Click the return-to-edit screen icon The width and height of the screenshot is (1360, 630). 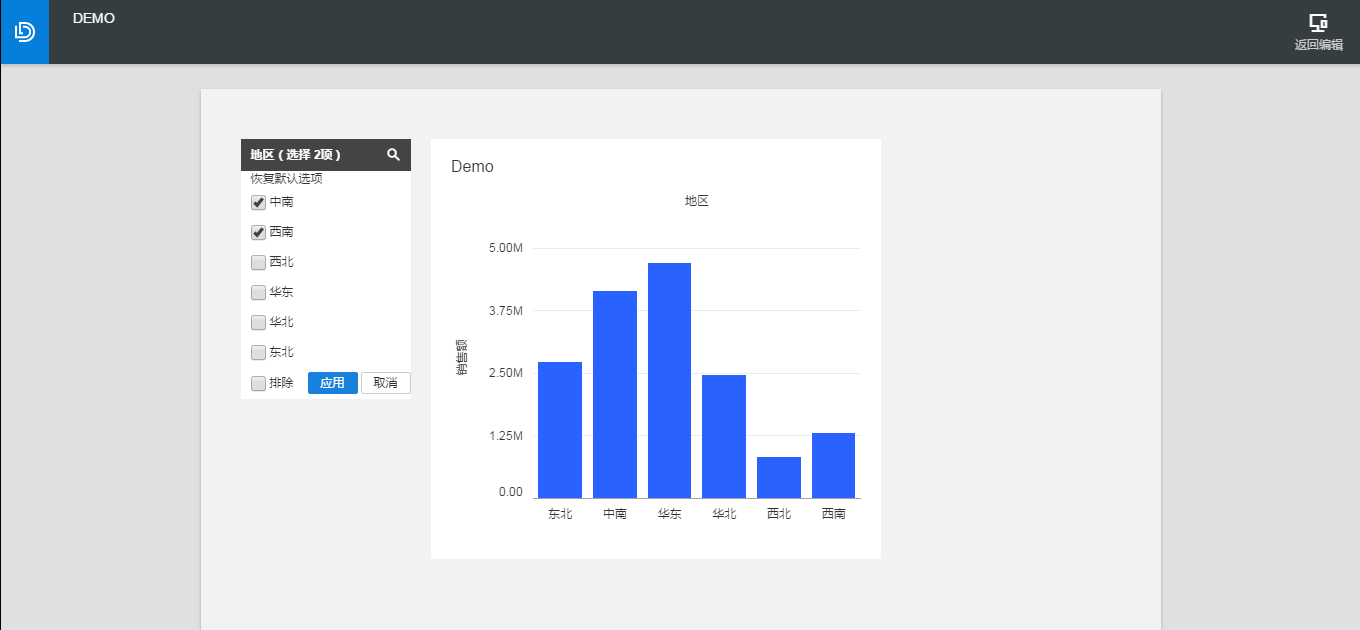click(x=1318, y=22)
